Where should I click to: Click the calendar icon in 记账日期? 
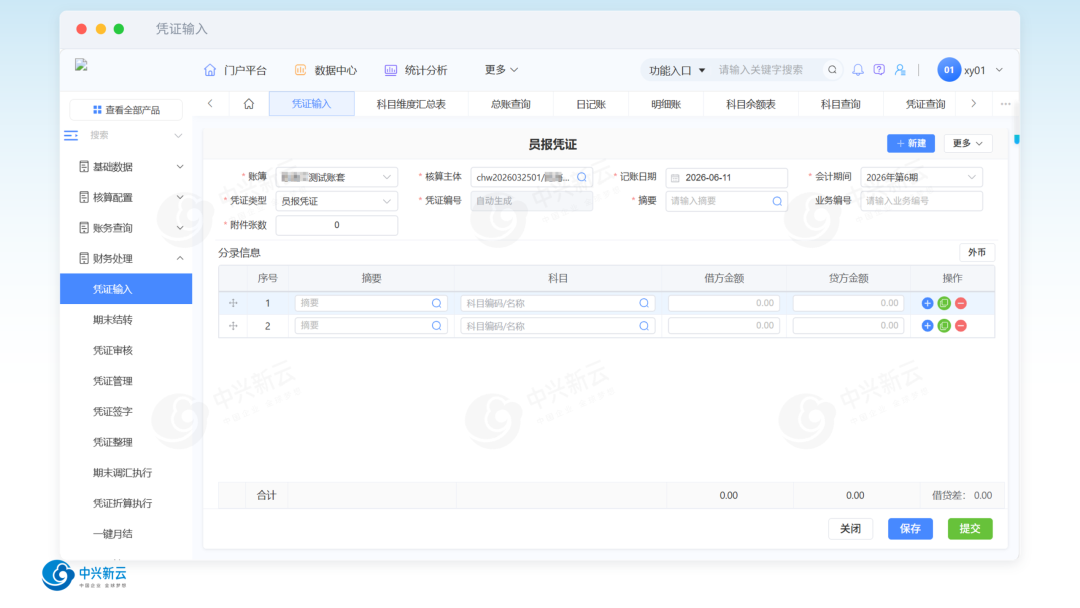(x=675, y=178)
